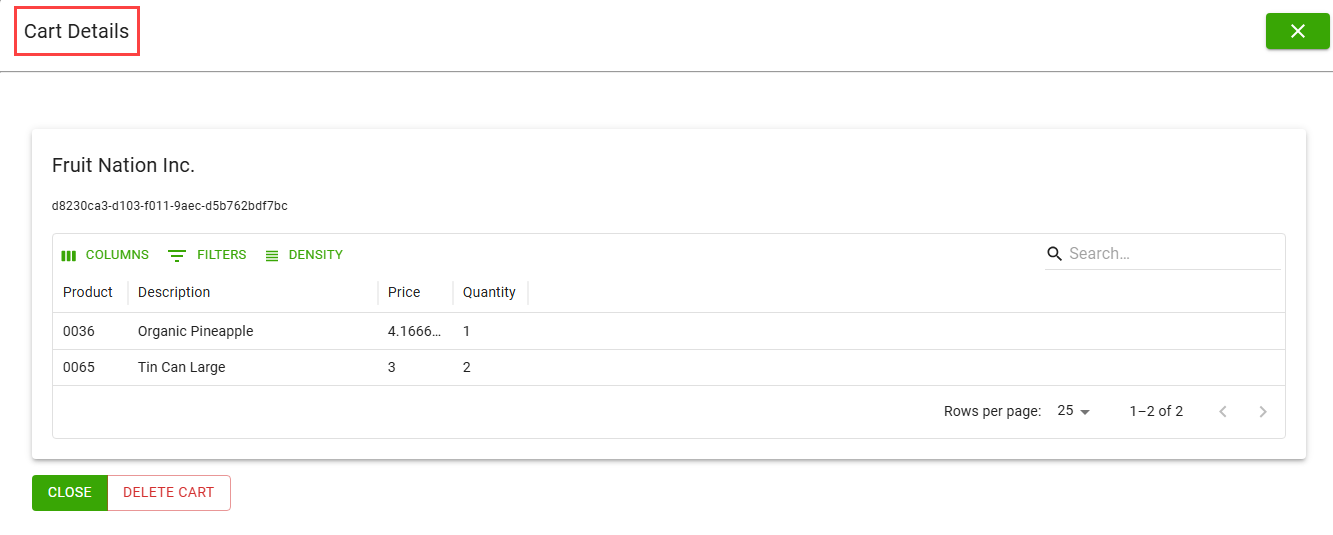Sort by Quantity column header
Viewport: 1333px width, 535px height.
tap(489, 292)
